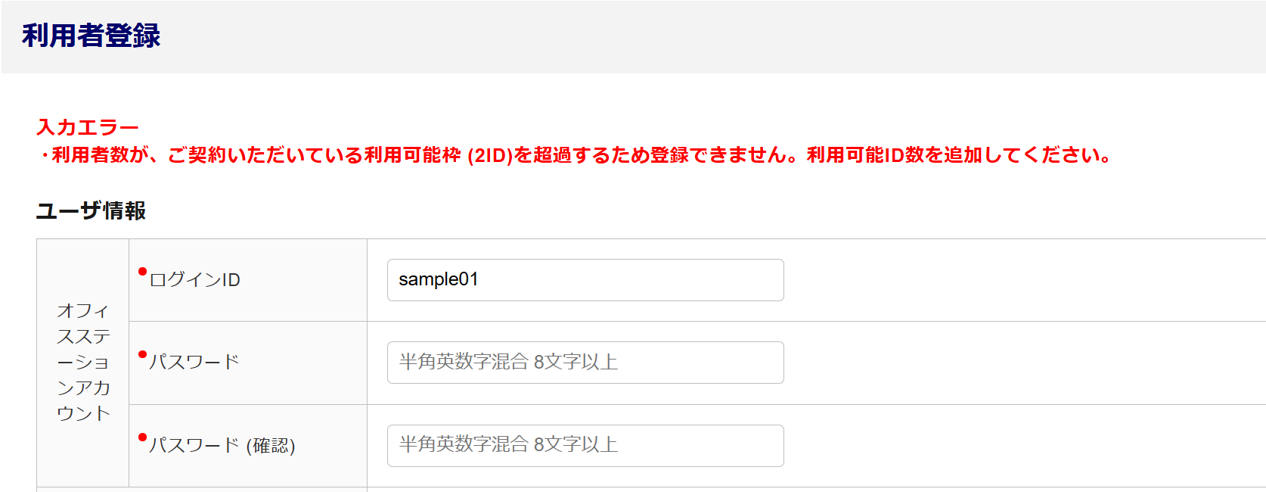Select the パスワード (確認) input field

click(x=585, y=445)
